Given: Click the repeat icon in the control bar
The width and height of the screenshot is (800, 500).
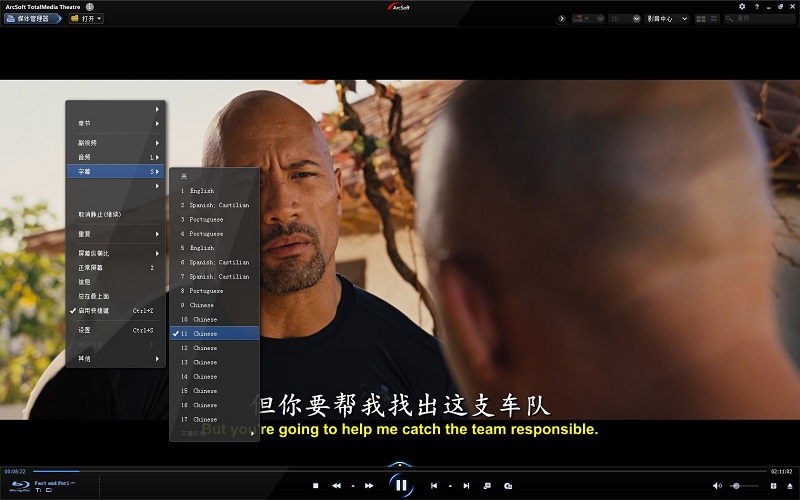Looking at the screenshot, I should (x=508, y=486).
